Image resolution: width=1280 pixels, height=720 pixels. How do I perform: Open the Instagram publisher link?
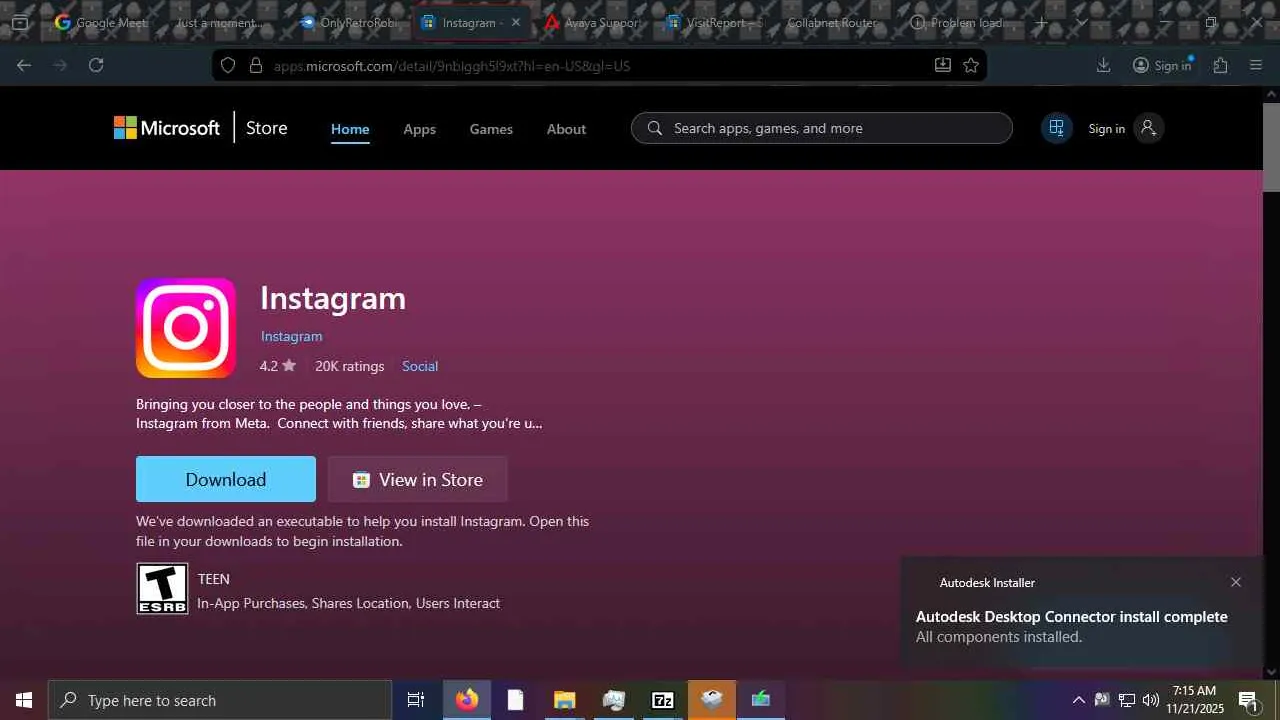click(x=291, y=336)
